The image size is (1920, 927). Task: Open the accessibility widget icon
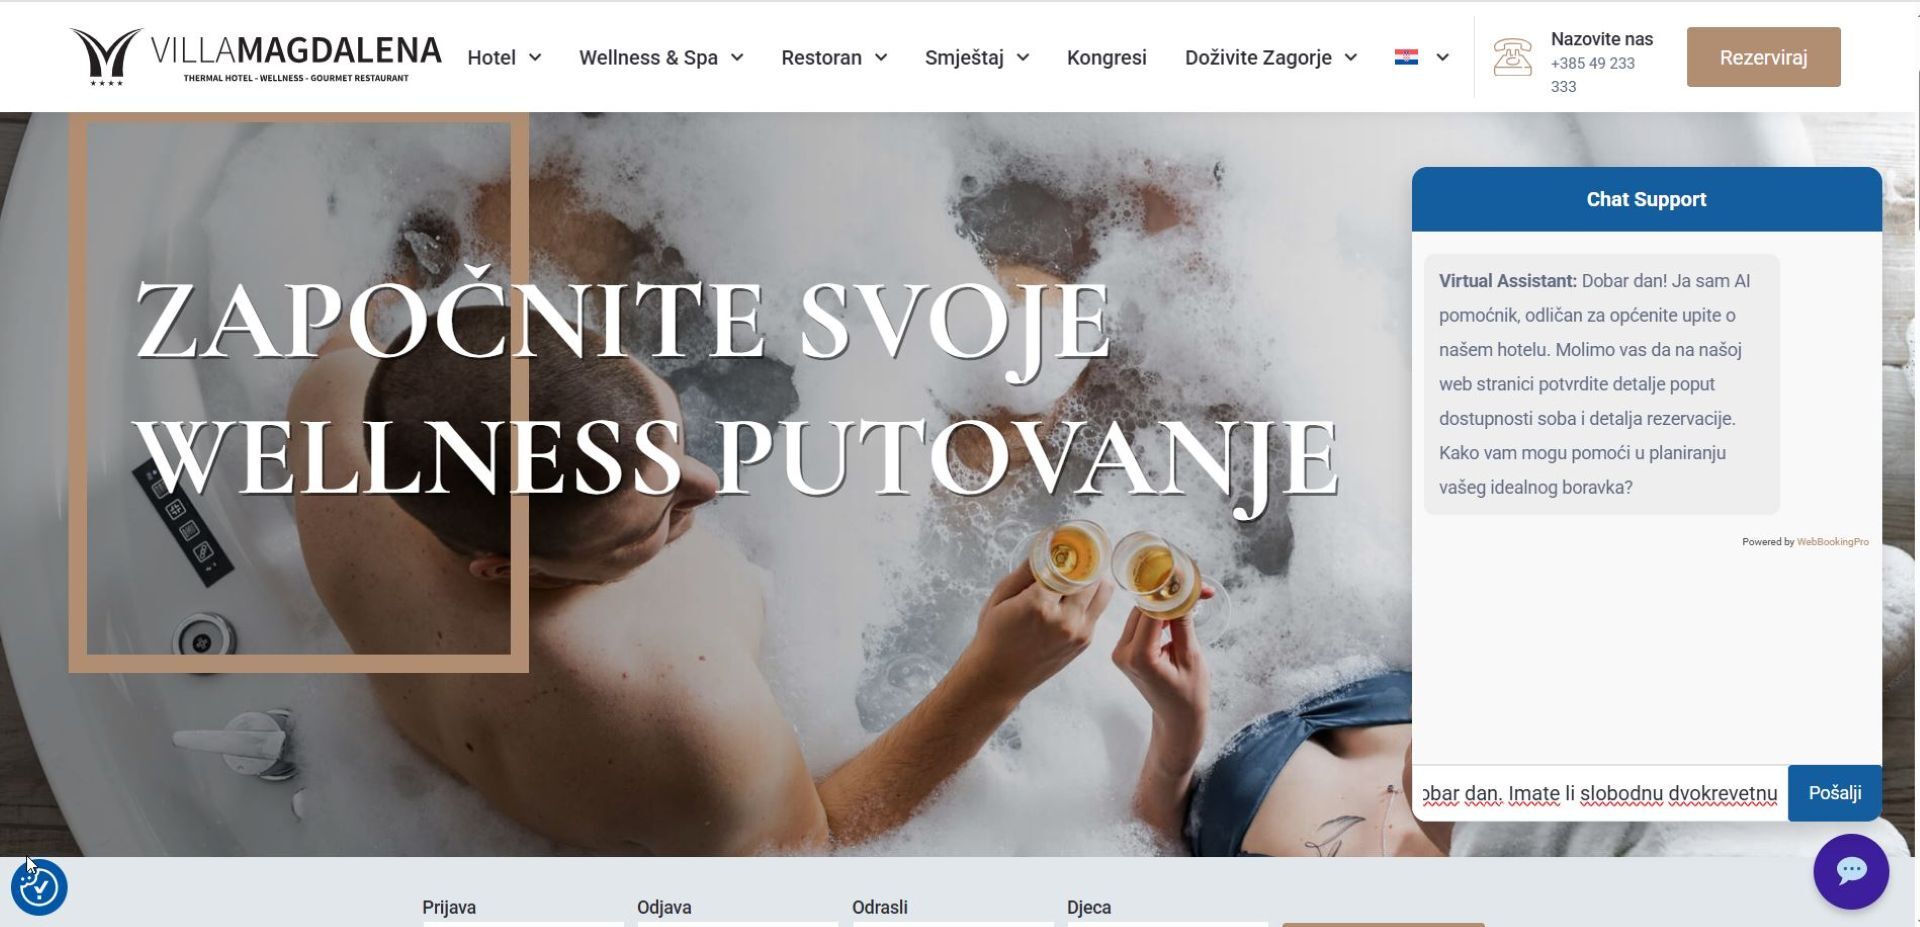[x=39, y=887]
